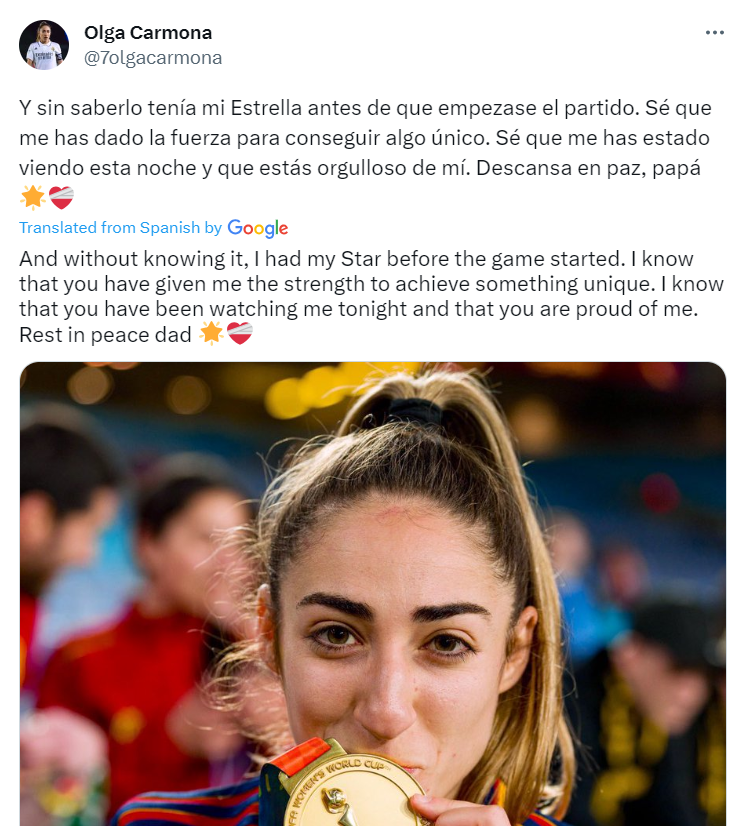Open the attached medal photo

pyautogui.click(x=373, y=594)
